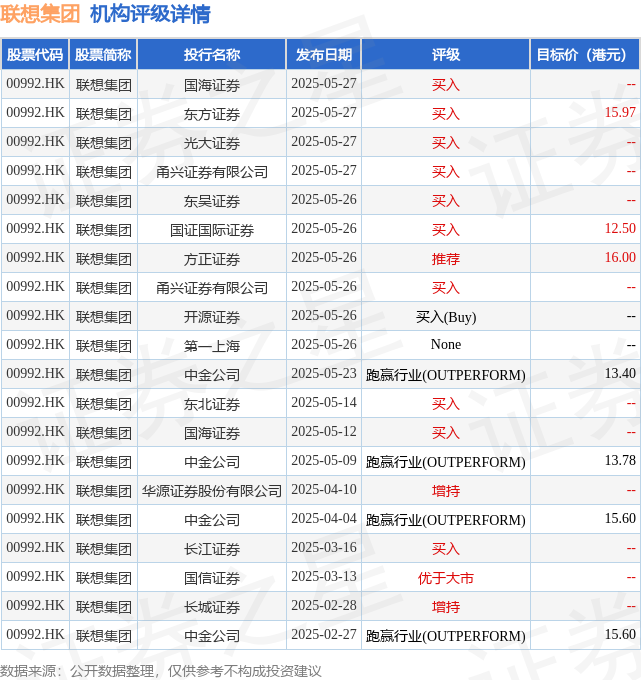Click target price 16.00
The width and height of the screenshot is (641, 680).
pos(620,257)
